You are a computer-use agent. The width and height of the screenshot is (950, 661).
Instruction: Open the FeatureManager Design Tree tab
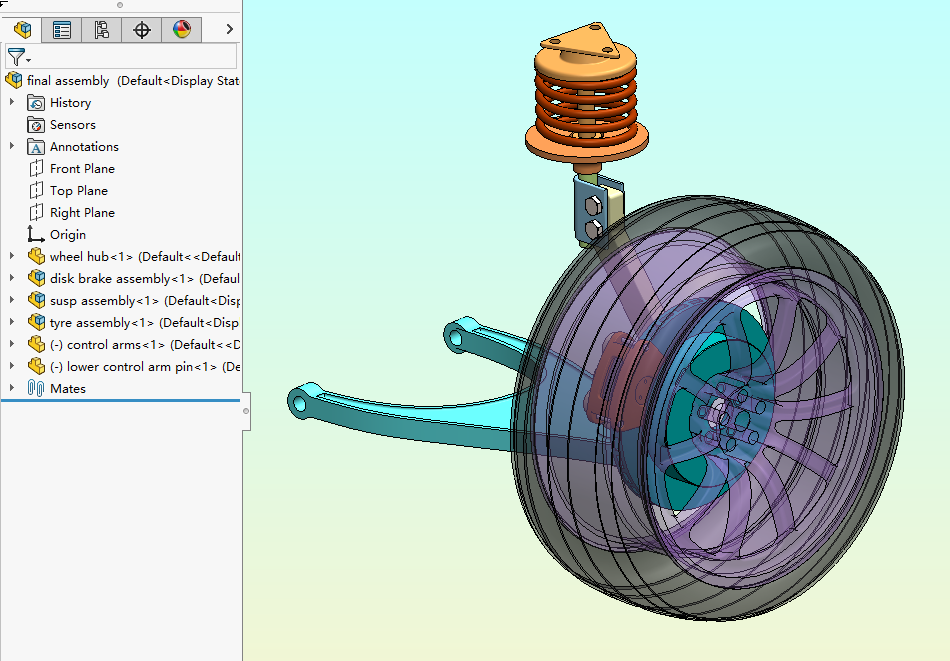22,29
